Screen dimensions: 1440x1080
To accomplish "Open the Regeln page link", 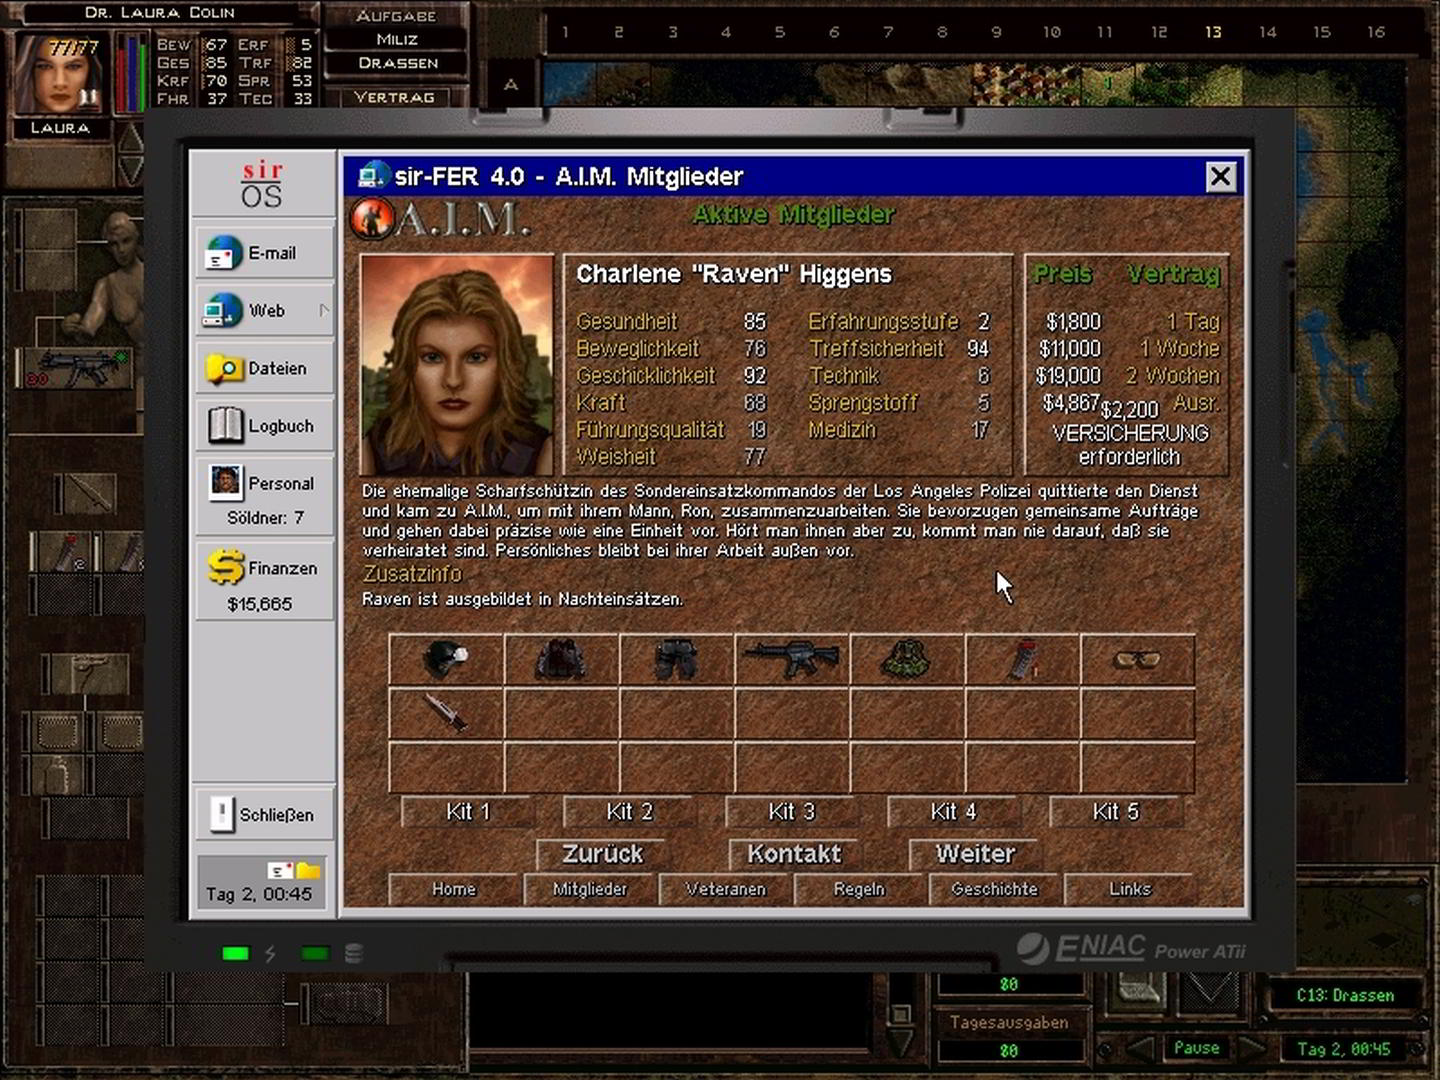I will pos(859,889).
